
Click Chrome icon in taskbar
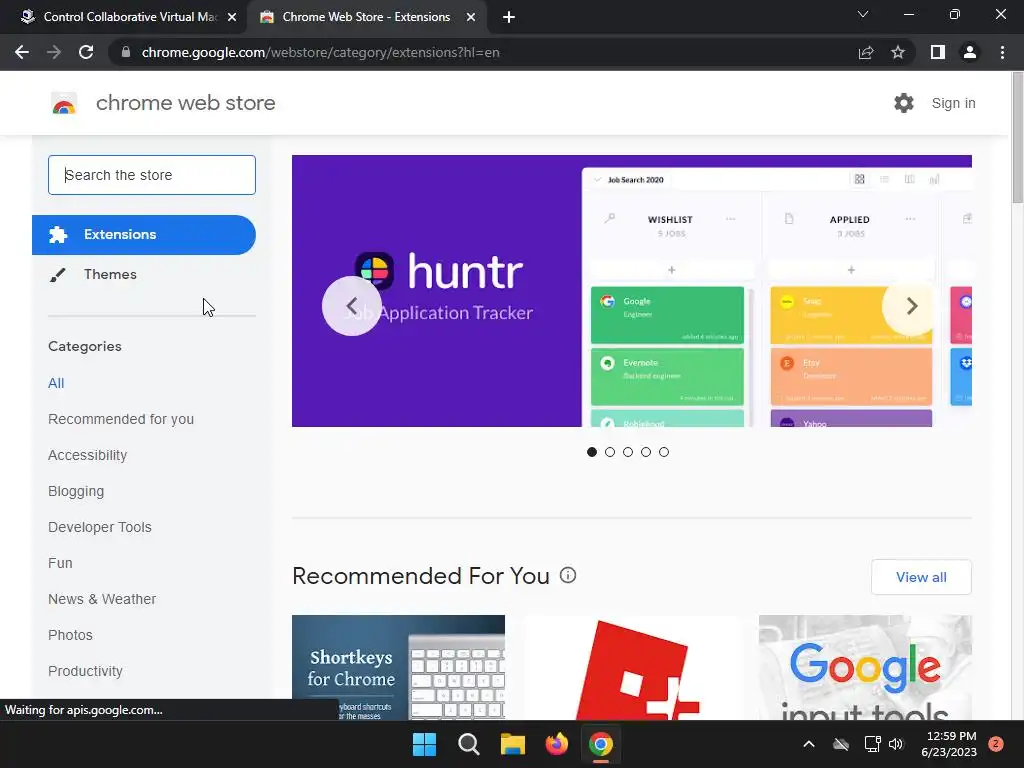click(x=601, y=744)
